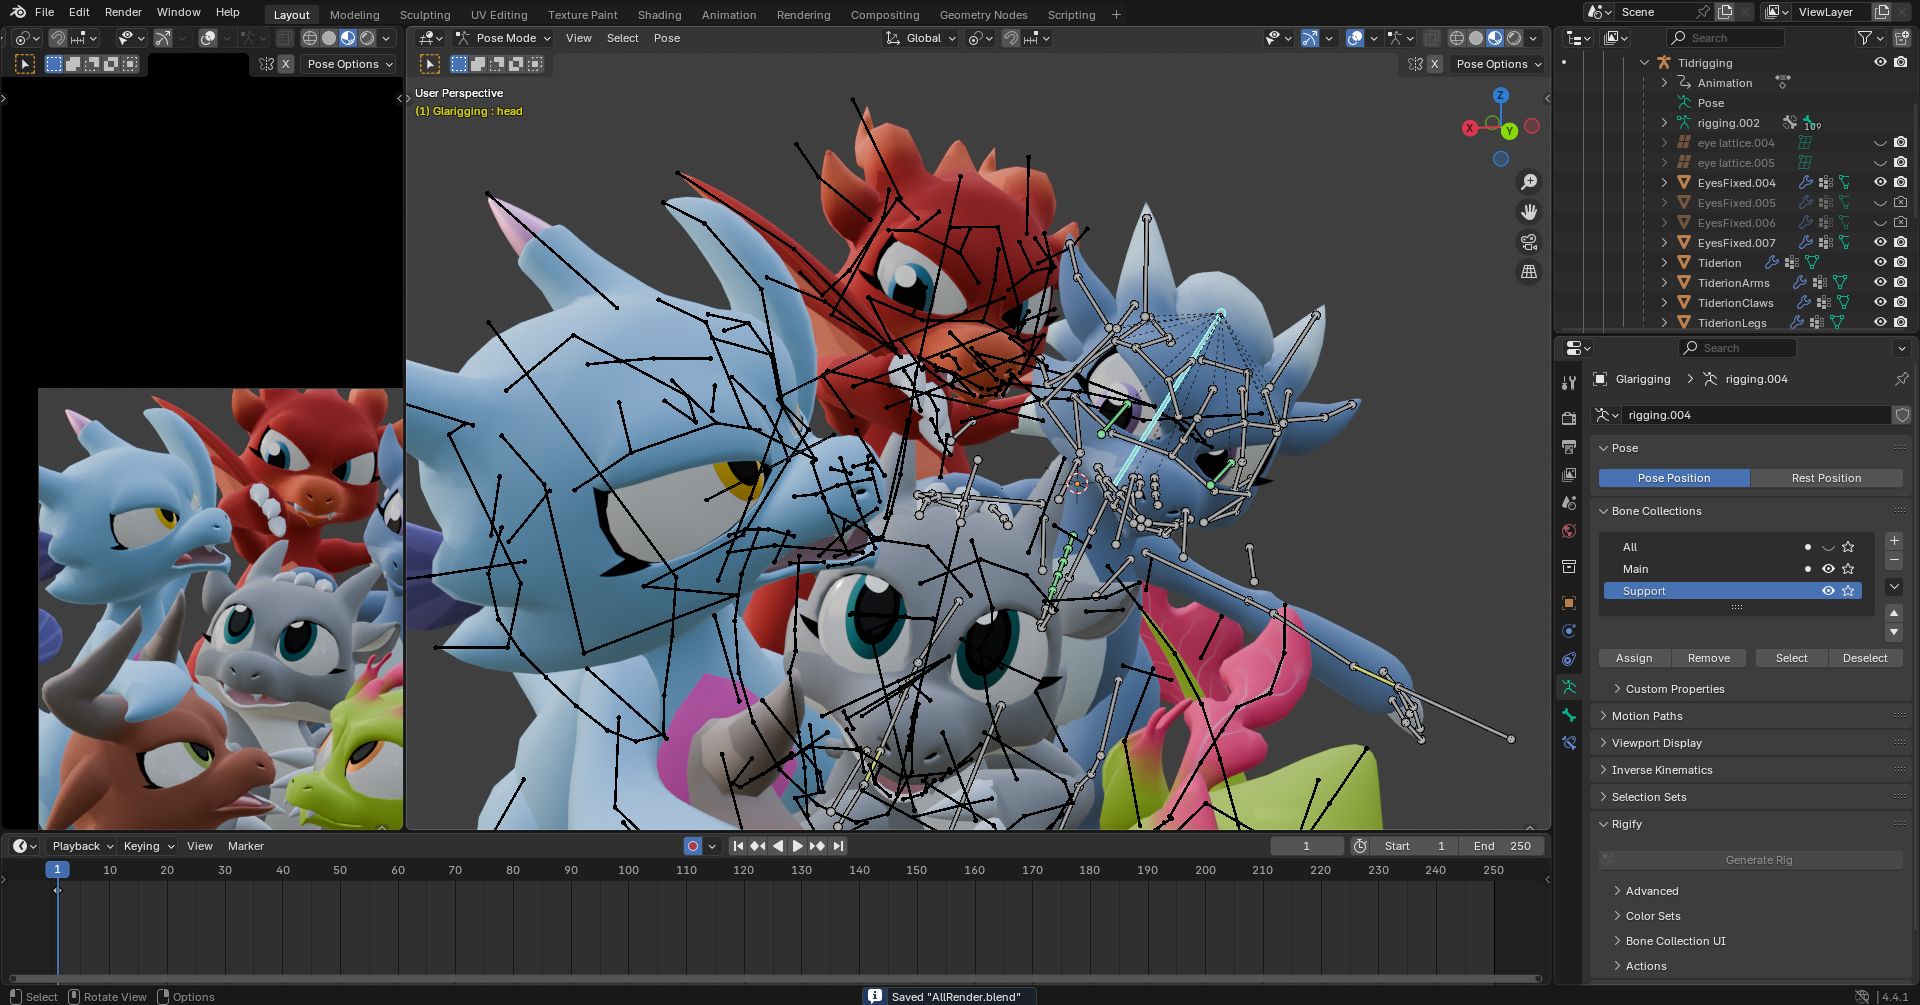
Task: Jump to timeline start
Action: pos(738,846)
